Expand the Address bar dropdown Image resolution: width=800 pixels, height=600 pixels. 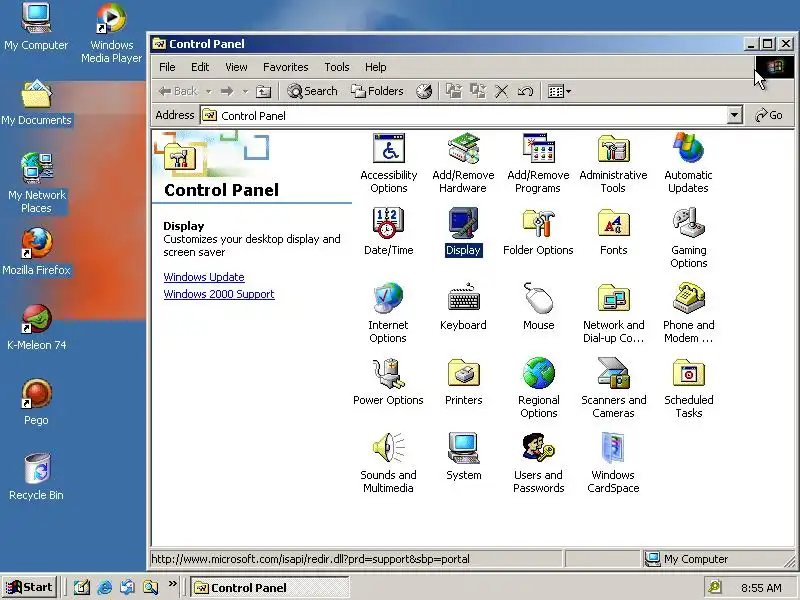tap(734, 115)
